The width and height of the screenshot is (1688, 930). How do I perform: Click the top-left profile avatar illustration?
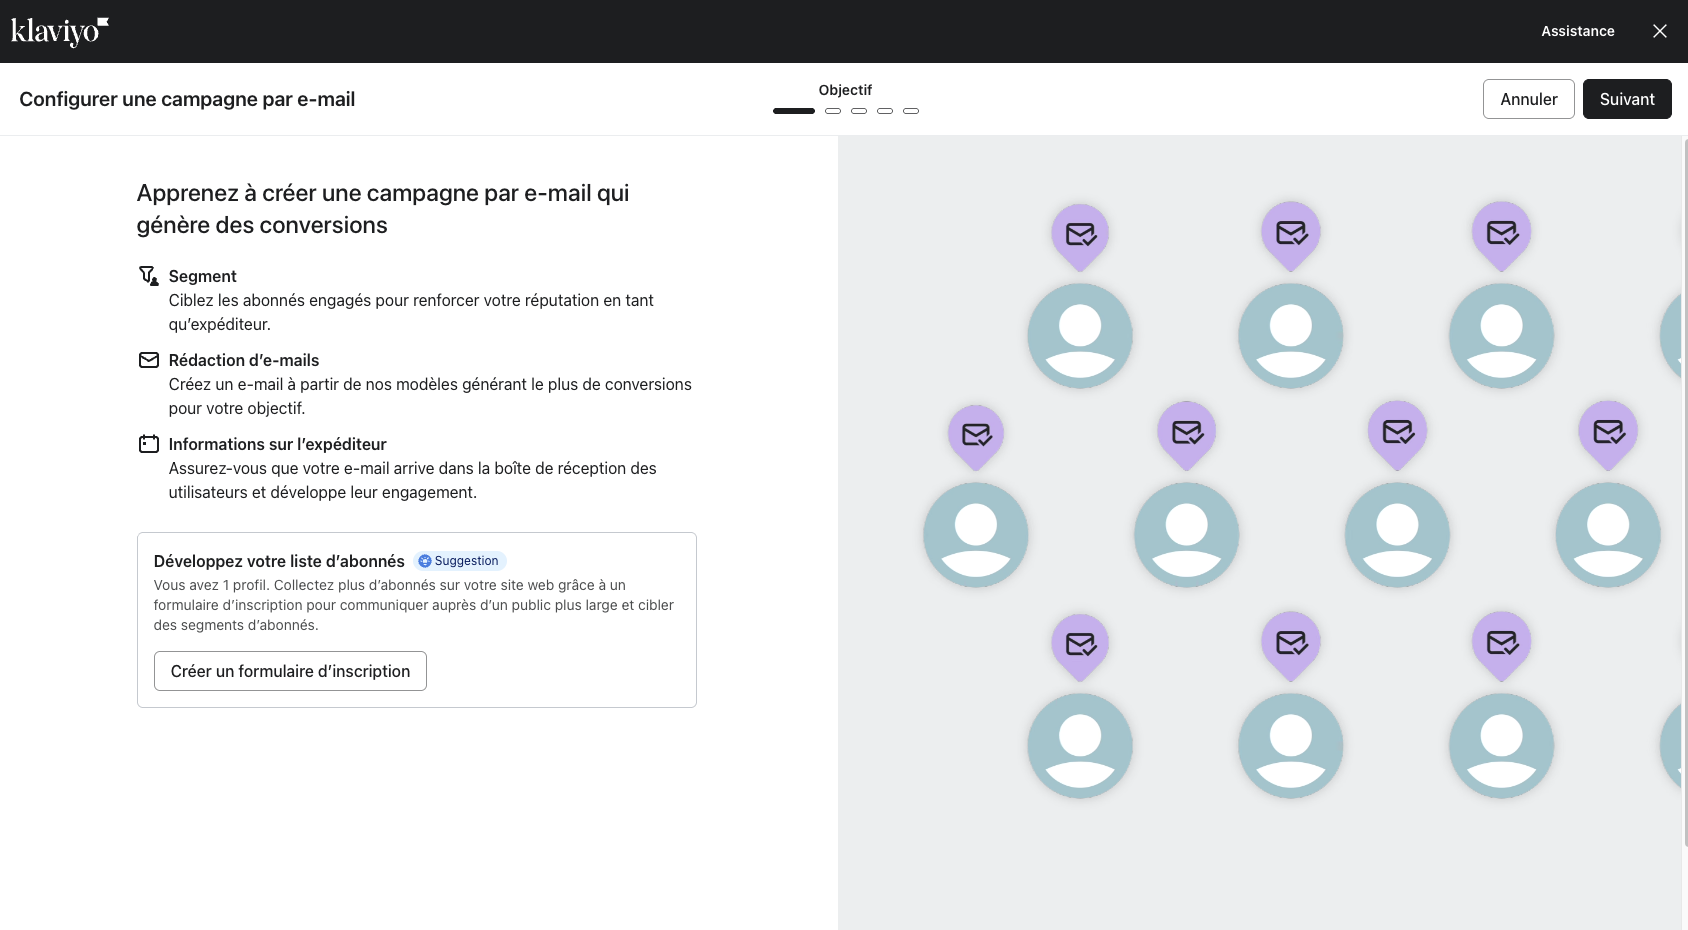pyautogui.click(x=1080, y=336)
